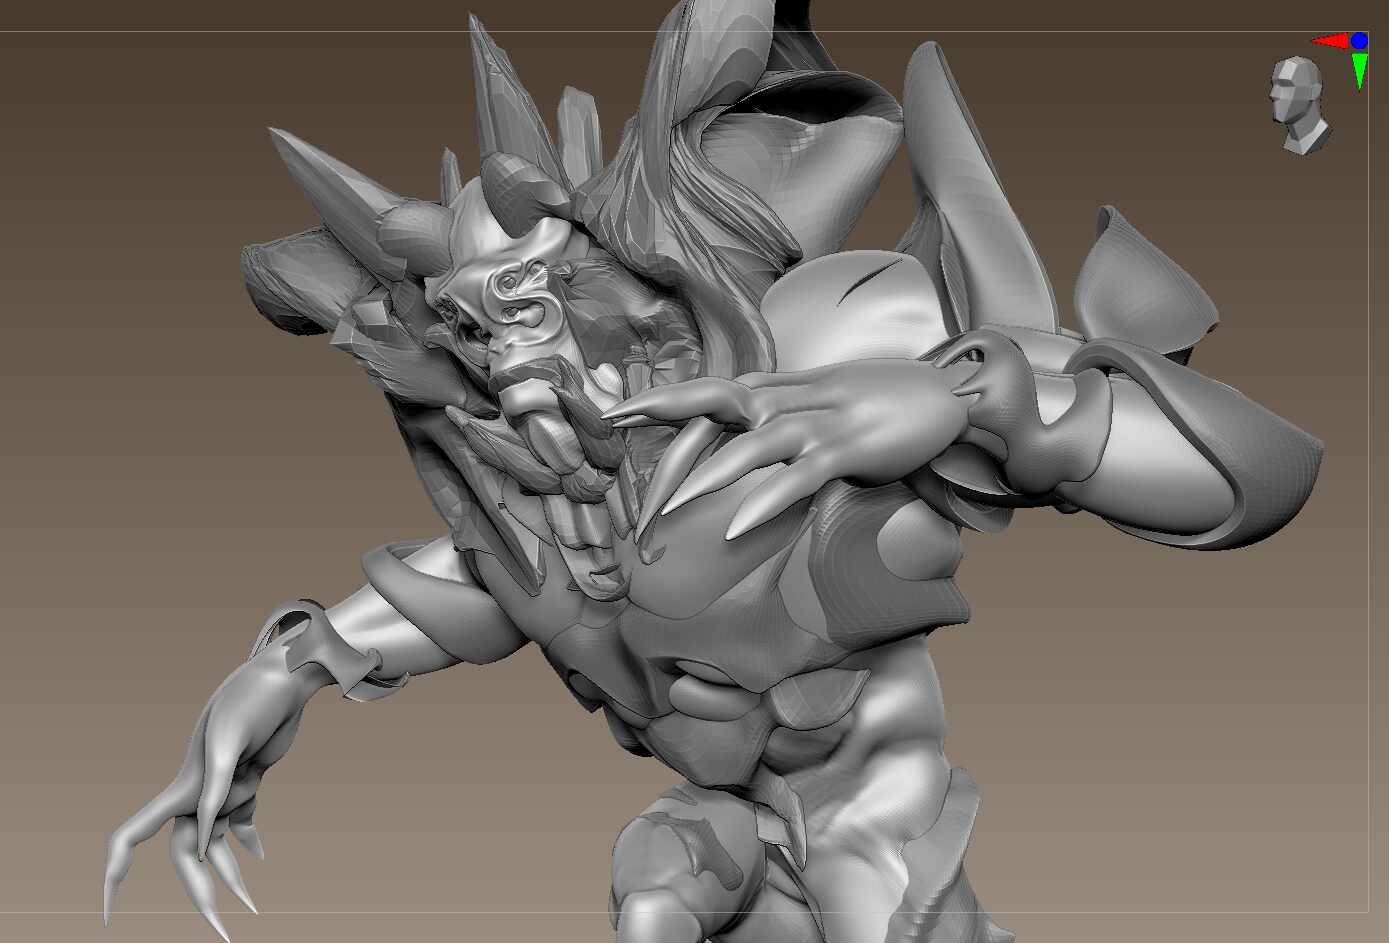Click the camera view head orientation gizmo

(1299, 105)
